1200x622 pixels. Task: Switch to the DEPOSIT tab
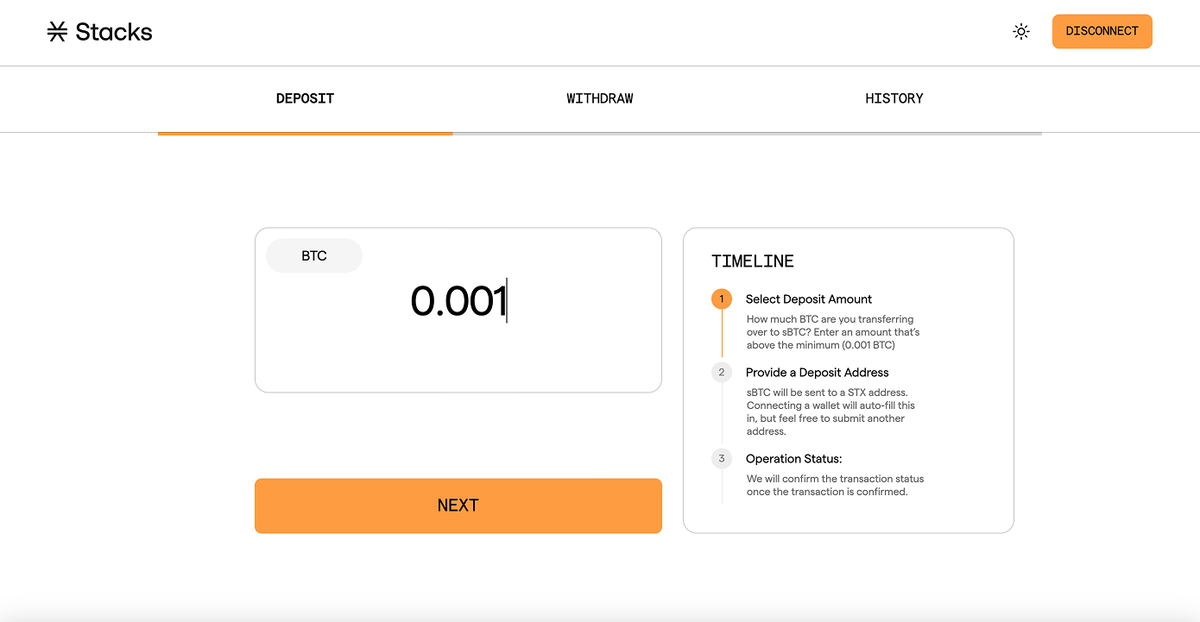305,99
